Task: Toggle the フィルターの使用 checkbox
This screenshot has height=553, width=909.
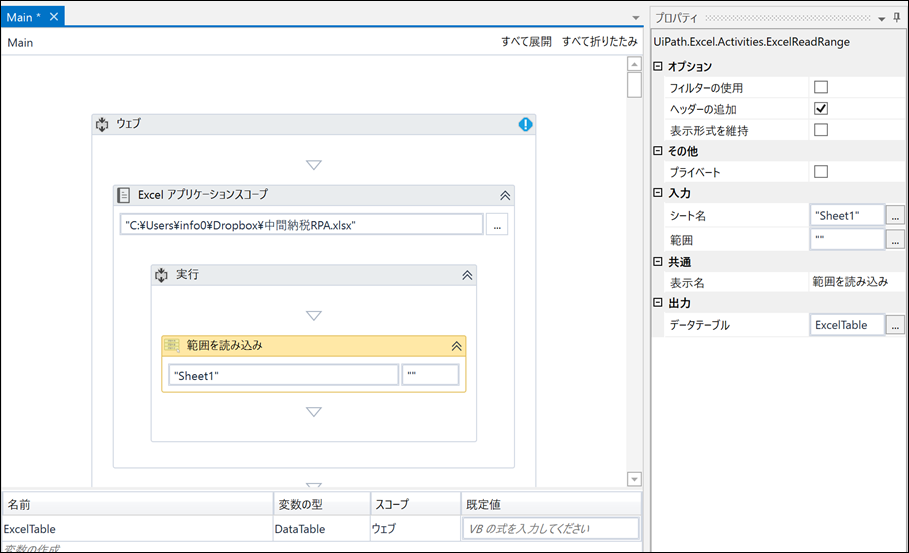Action: pyautogui.click(x=821, y=87)
